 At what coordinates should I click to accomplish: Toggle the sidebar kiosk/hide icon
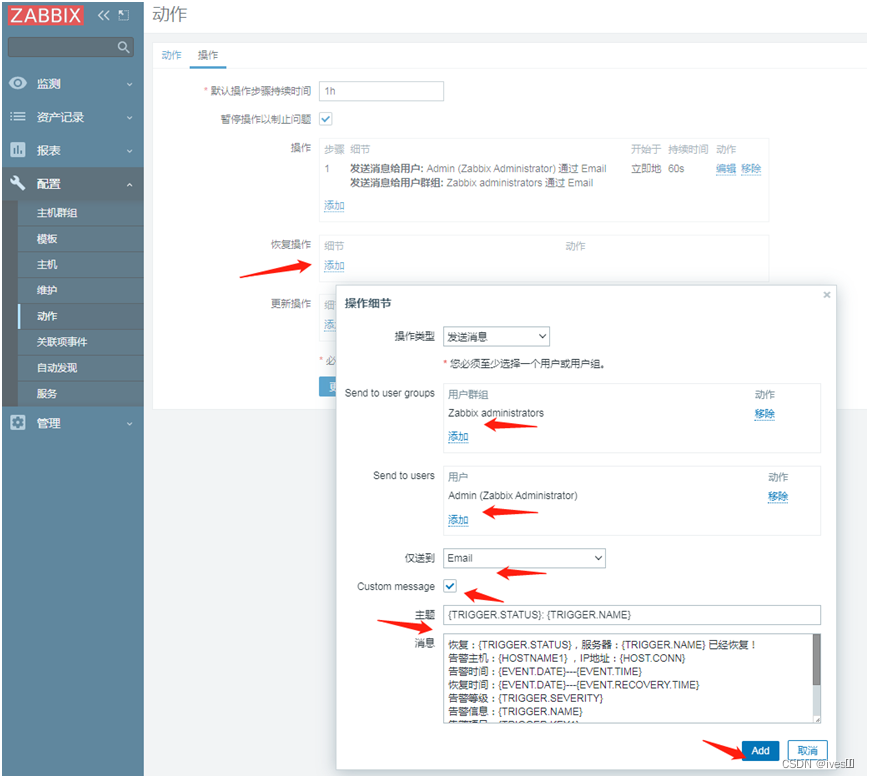(124, 15)
